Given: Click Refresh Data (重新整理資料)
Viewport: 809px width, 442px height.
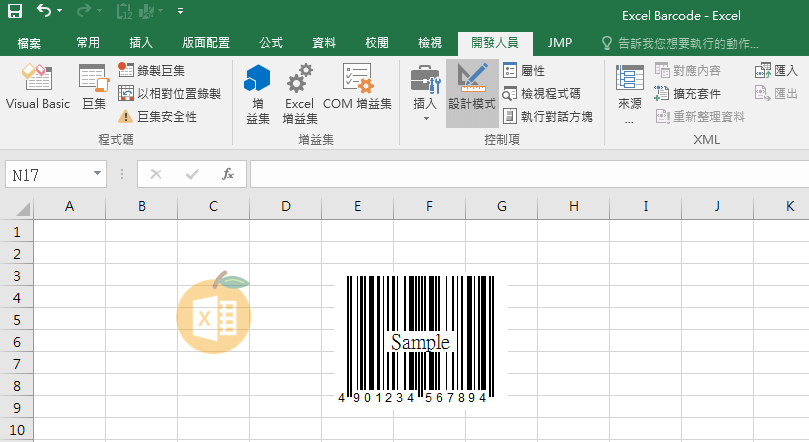Looking at the screenshot, I should pos(700,117).
